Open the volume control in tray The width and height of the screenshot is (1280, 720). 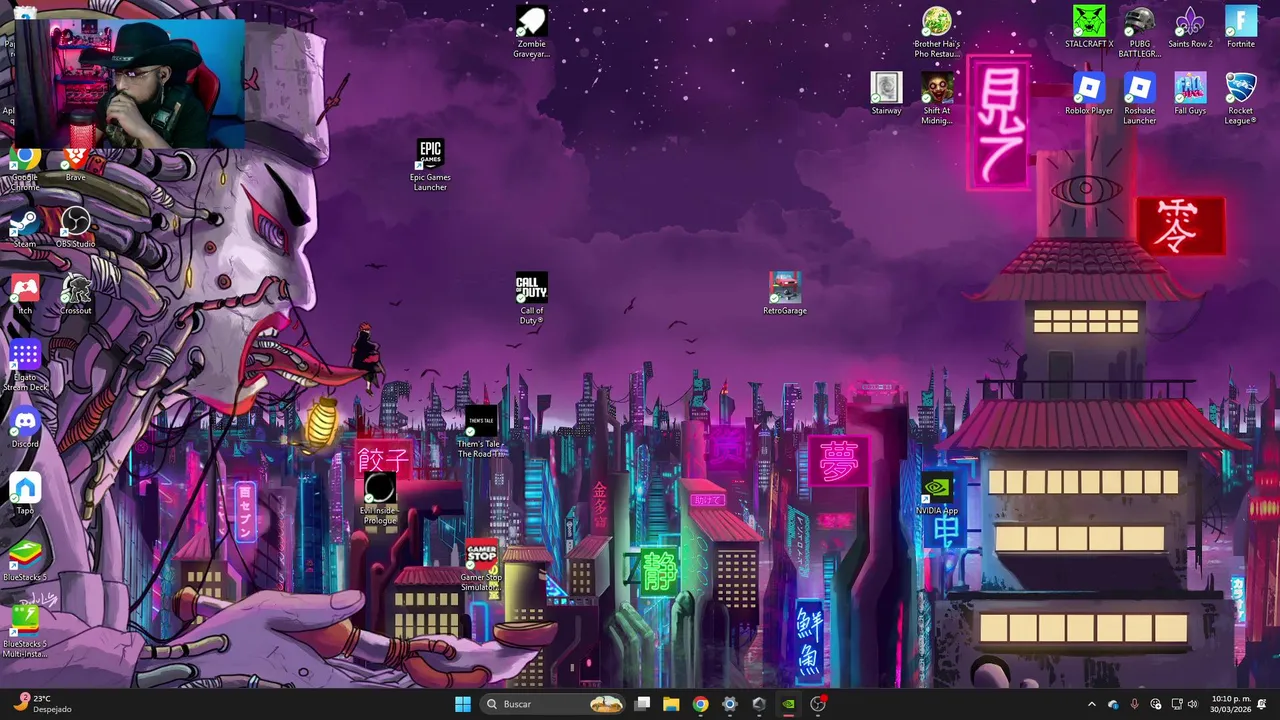pos(1192,704)
